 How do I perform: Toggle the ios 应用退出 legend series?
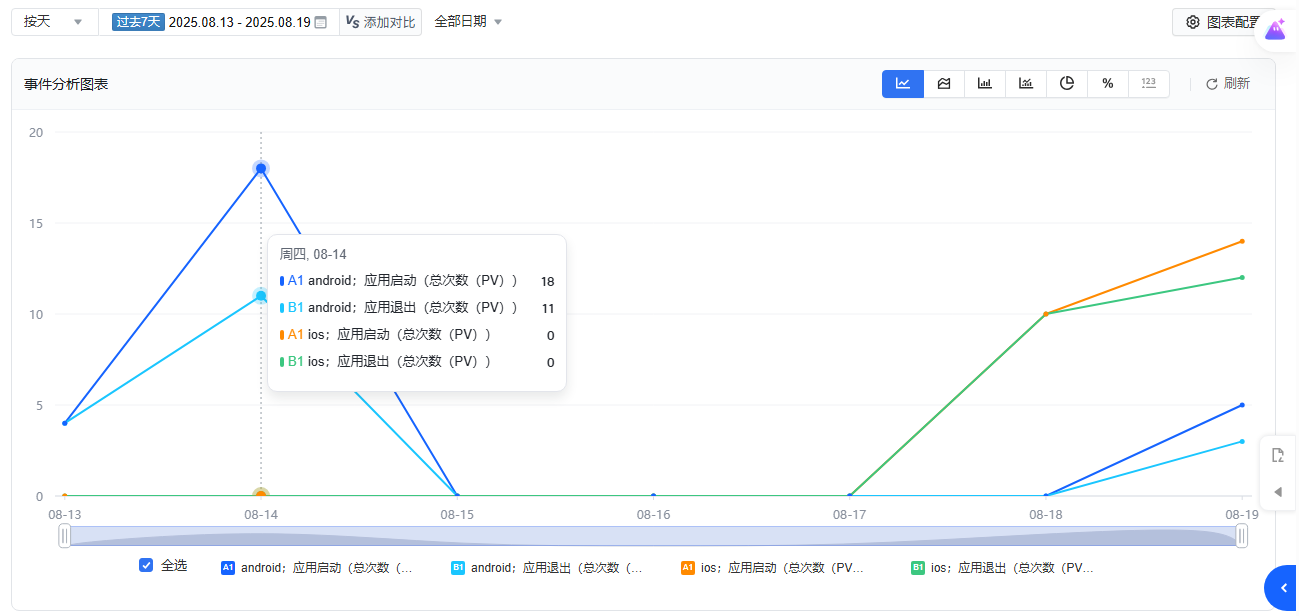pos(1002,568)
